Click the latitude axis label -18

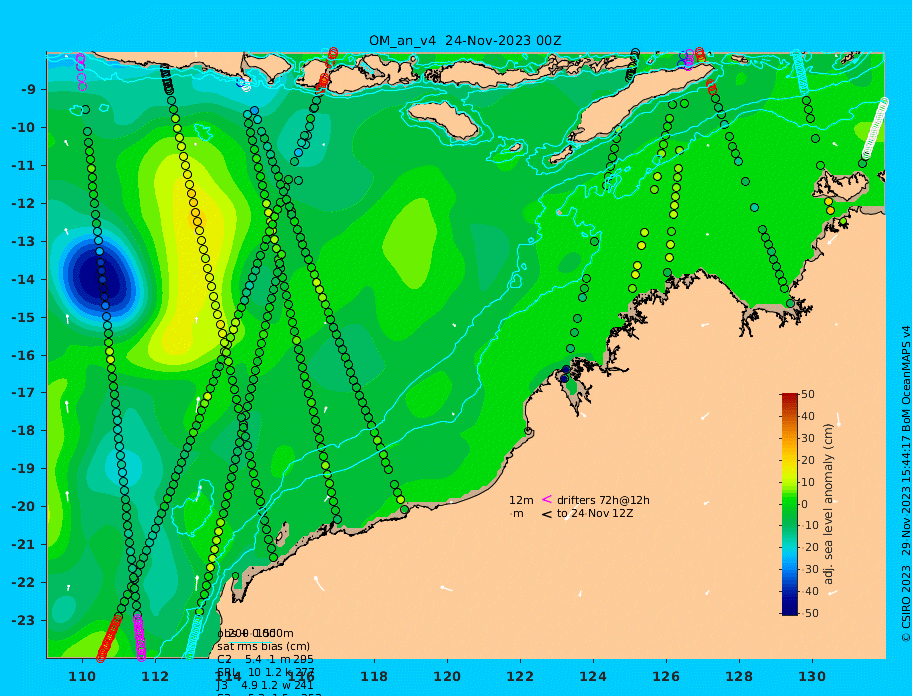click(25, 431)
